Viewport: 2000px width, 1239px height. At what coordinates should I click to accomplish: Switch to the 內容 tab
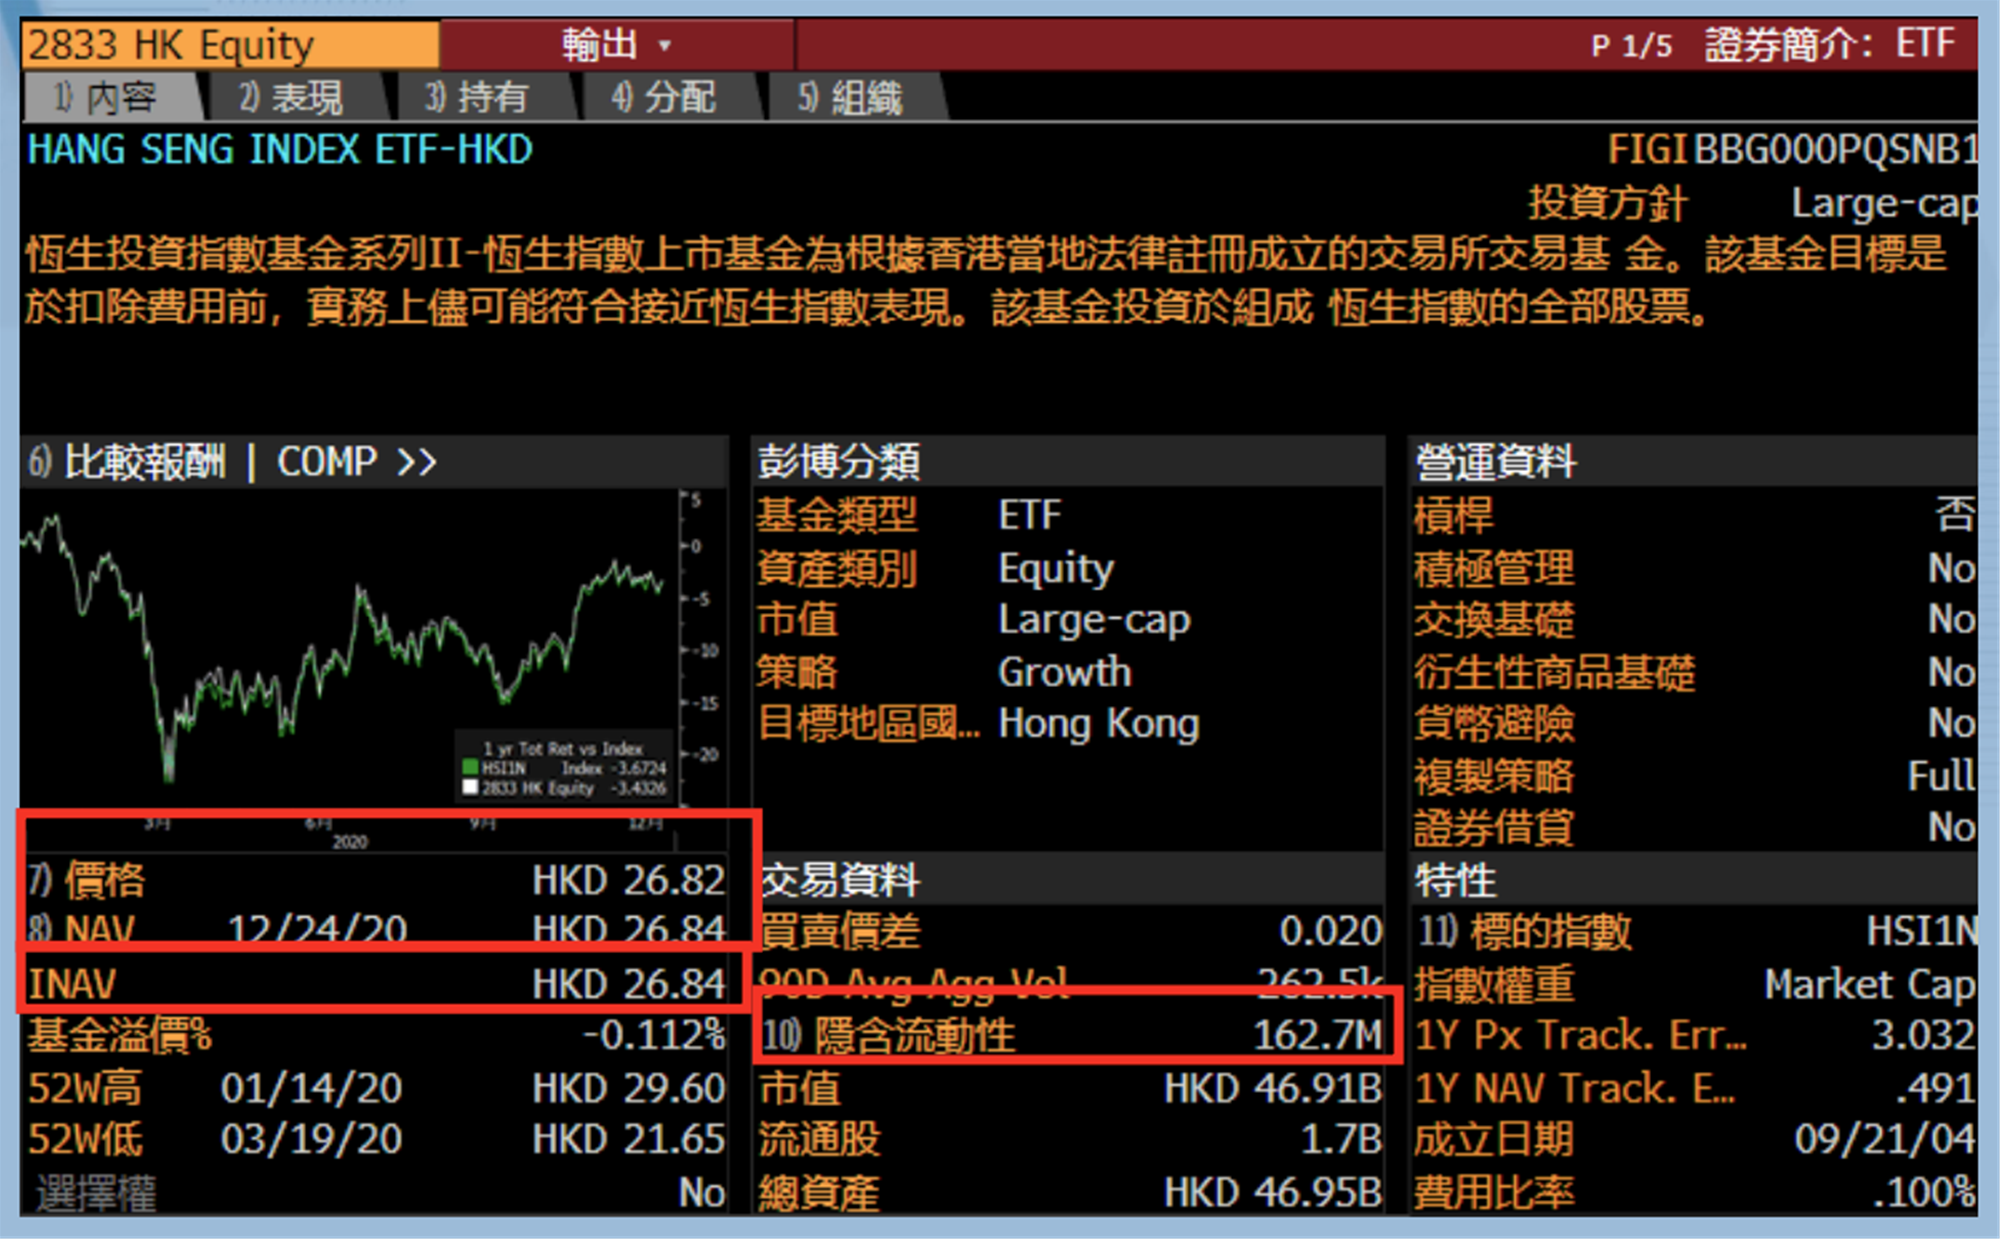click(110, 98)
